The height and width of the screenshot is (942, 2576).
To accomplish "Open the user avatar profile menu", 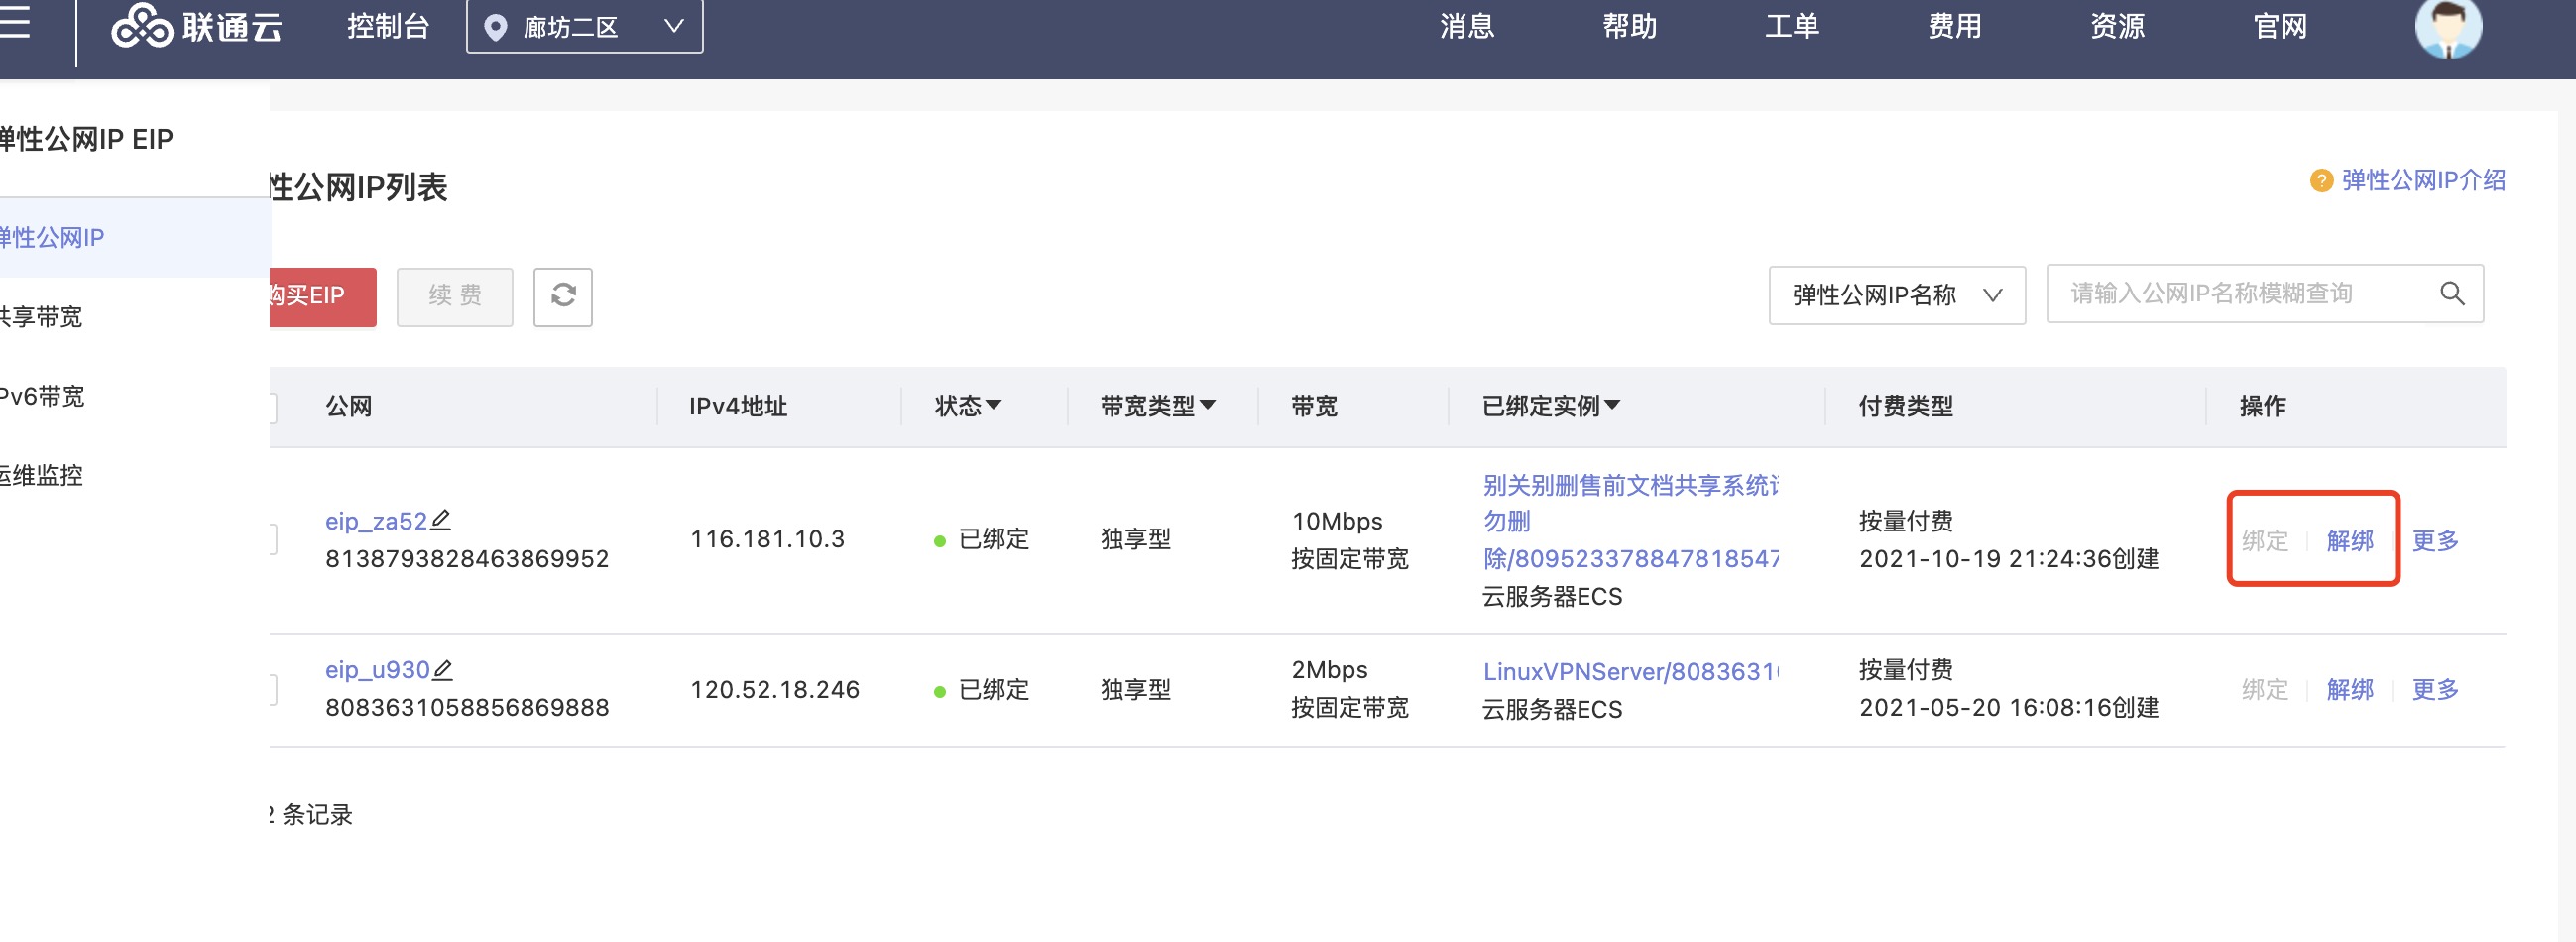I will pyautogui.click(x=2447, y=28).
